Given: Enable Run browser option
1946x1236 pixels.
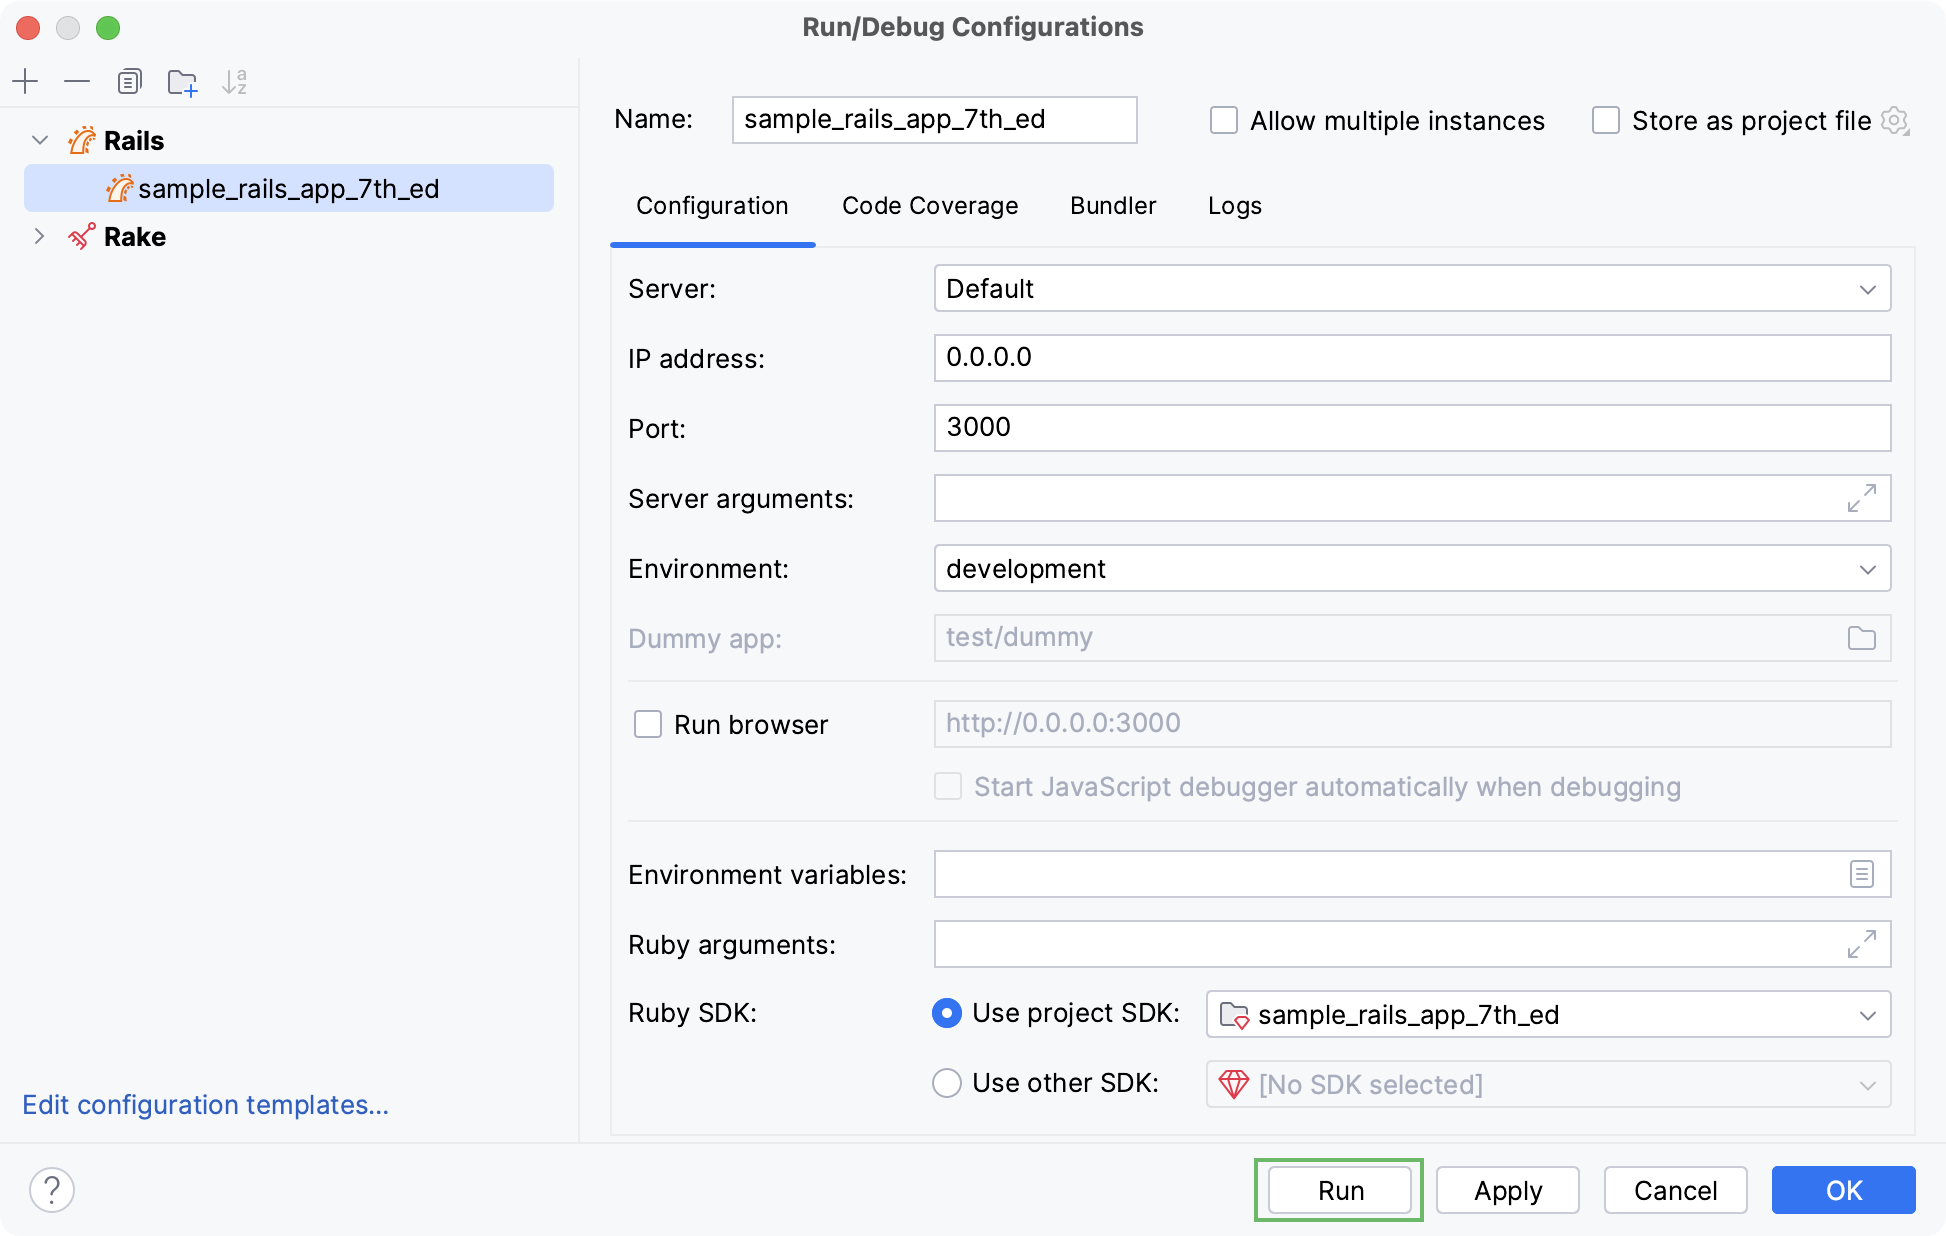Looking at the screenshot, I should pos(648,724).
